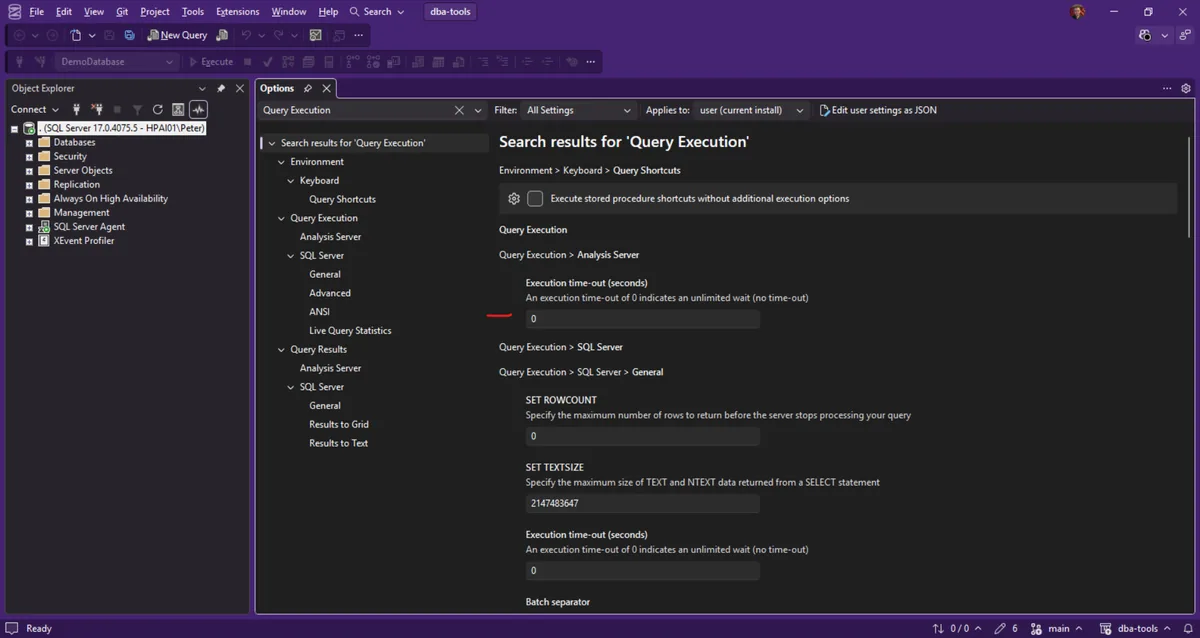Open the Git menu
The height and width of the screenshot is (638, 1200).
tap(122, 12)
